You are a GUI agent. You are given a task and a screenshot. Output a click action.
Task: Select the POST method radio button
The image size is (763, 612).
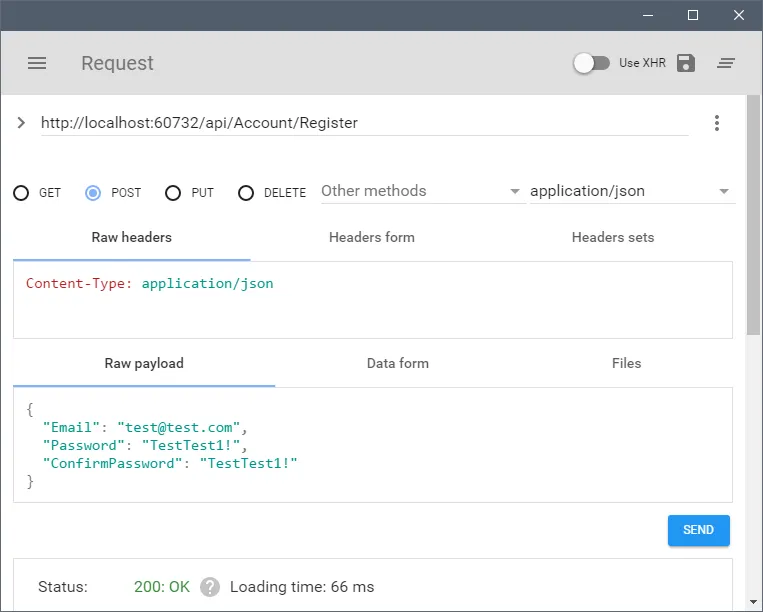93,193
